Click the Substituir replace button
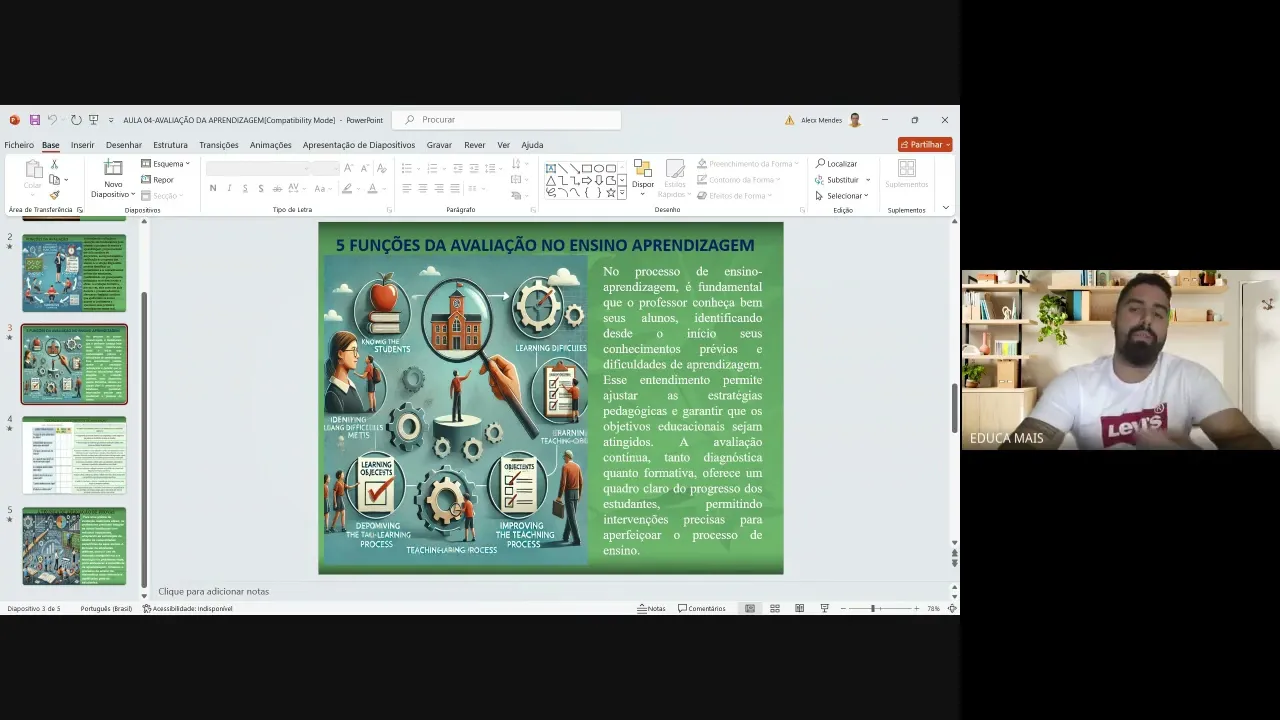This screenshot has height=720, width=1280. pos(842,180)
